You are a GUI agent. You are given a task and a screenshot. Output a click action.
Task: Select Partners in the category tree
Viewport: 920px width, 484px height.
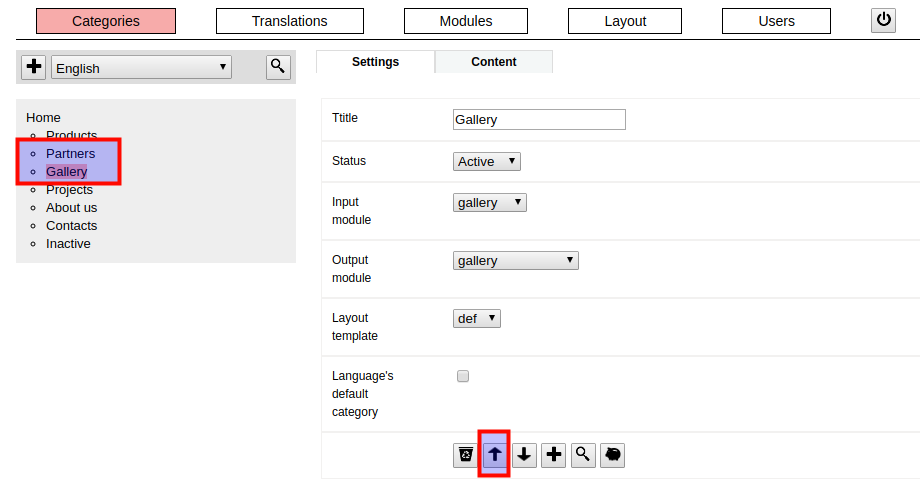coord(70,154)
